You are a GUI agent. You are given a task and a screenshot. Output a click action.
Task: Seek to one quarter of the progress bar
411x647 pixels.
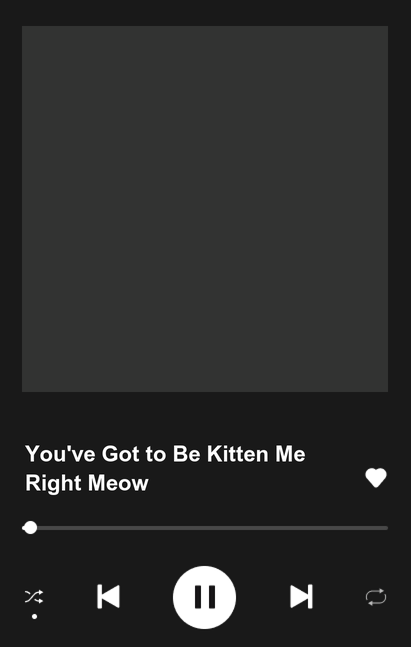113,528
